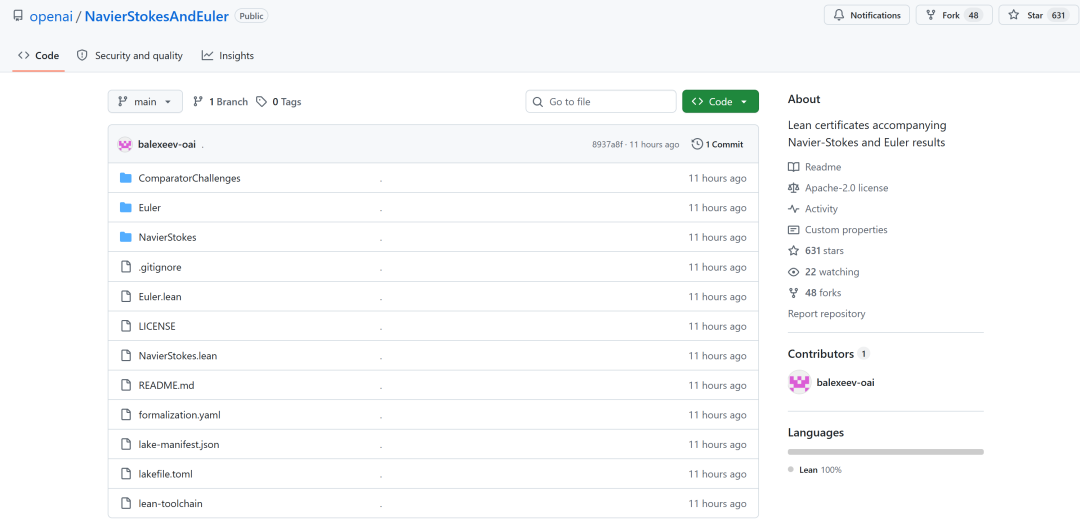Click the license scale icon near Apache-2.0

point(793,188)
